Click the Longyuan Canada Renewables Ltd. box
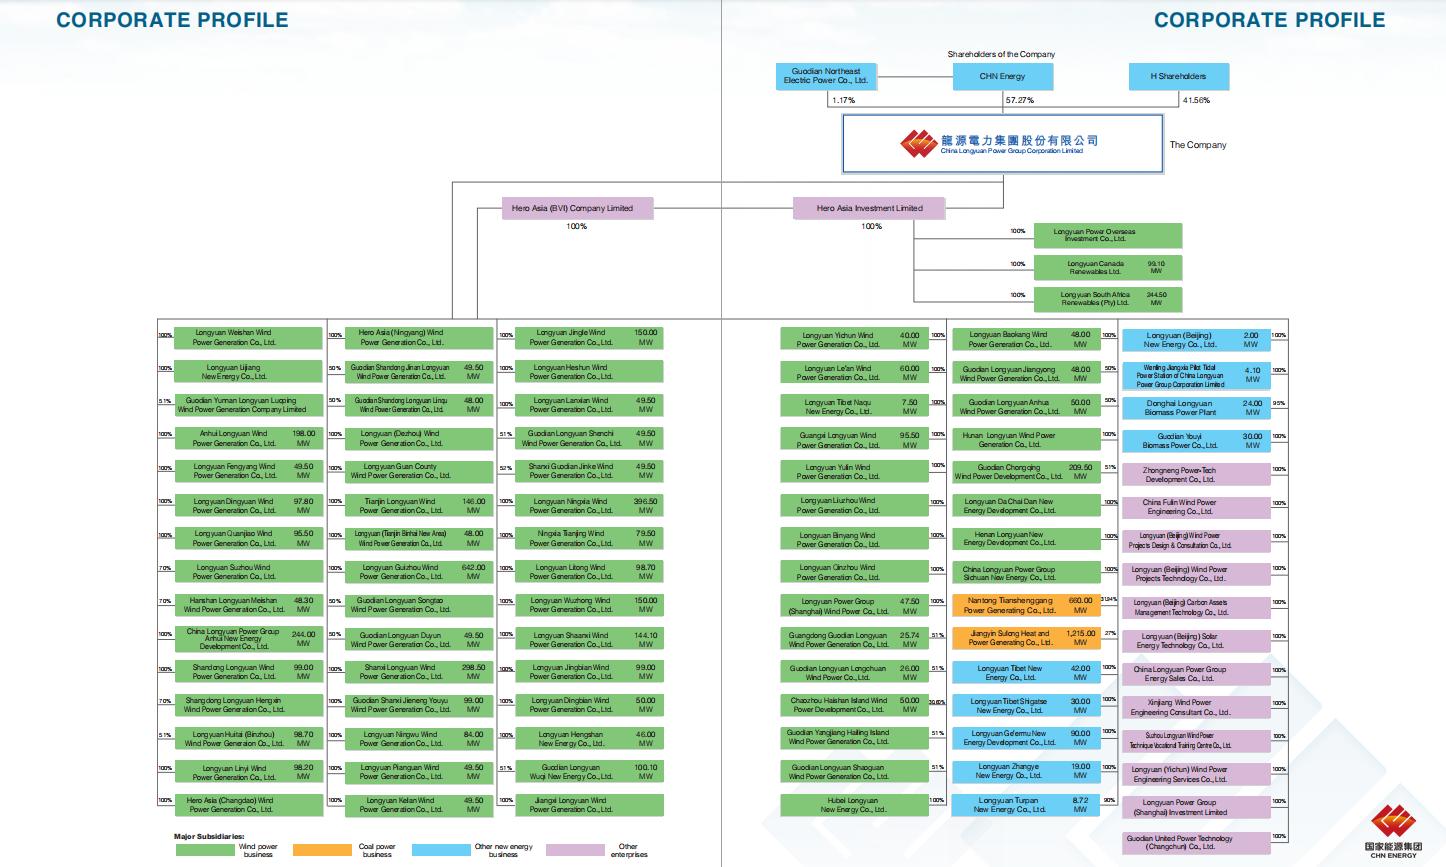 1107,268
